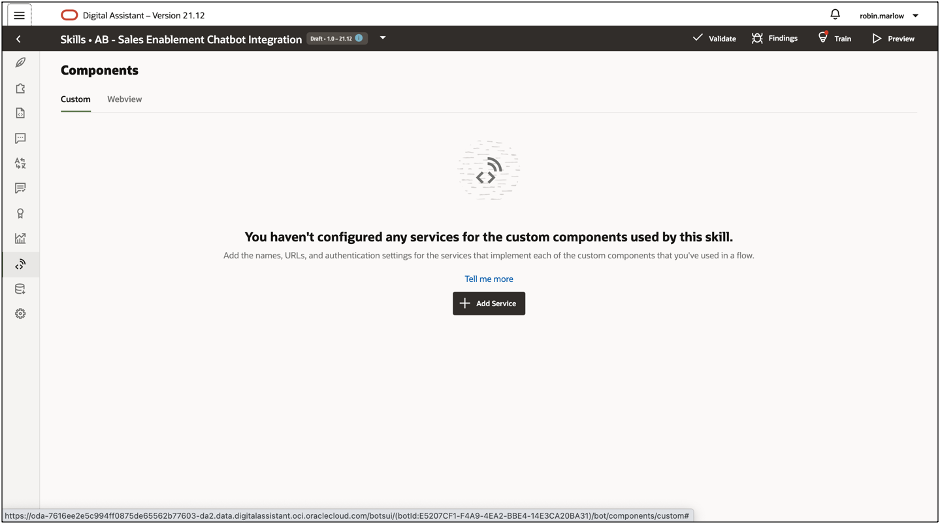Screen dimensions: 940x524
Task: Click the info icon in Draft badge
Action: pyautogui.click(x=359, y=38)
